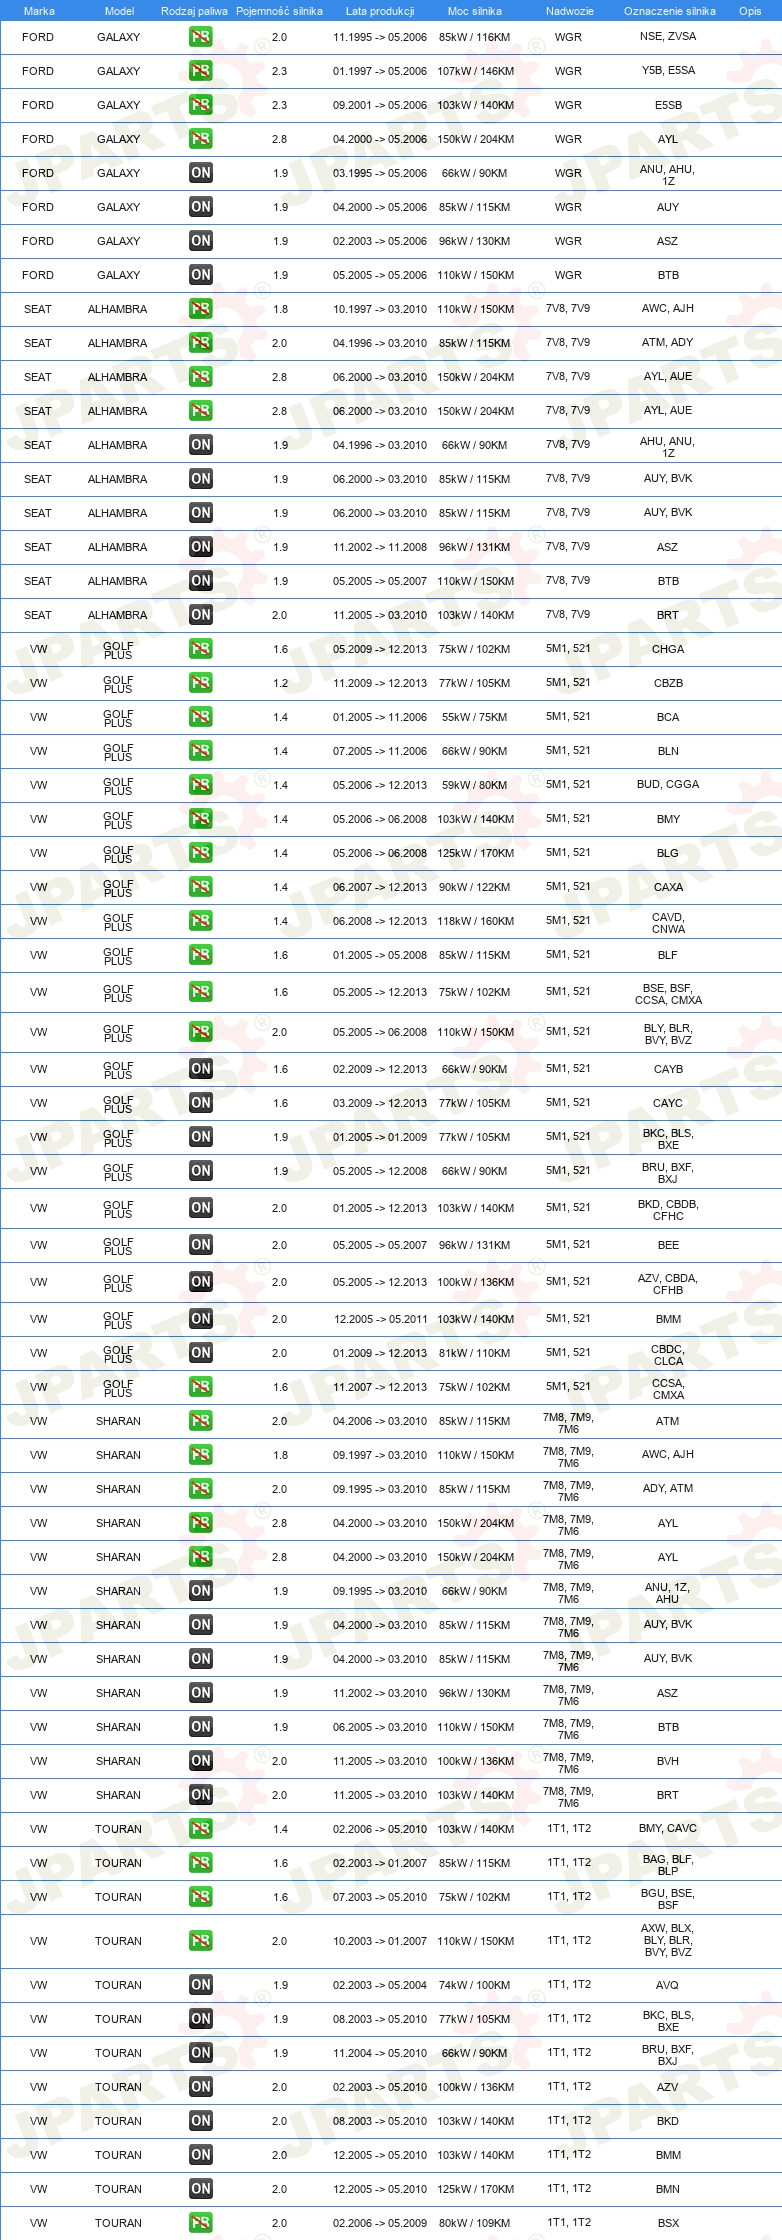Click the Rodzaj paliwa column header
The image size is (782, 2240).
pyautogui.click(x=194, y=11)
